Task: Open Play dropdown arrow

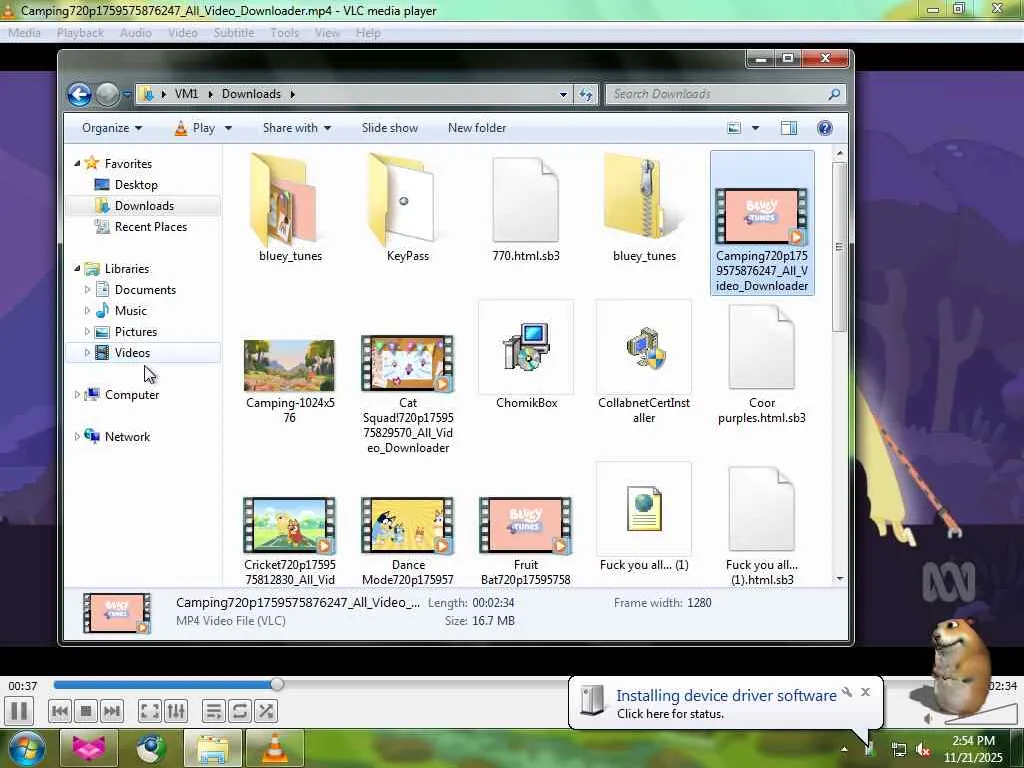Action: tap(228, 128)
